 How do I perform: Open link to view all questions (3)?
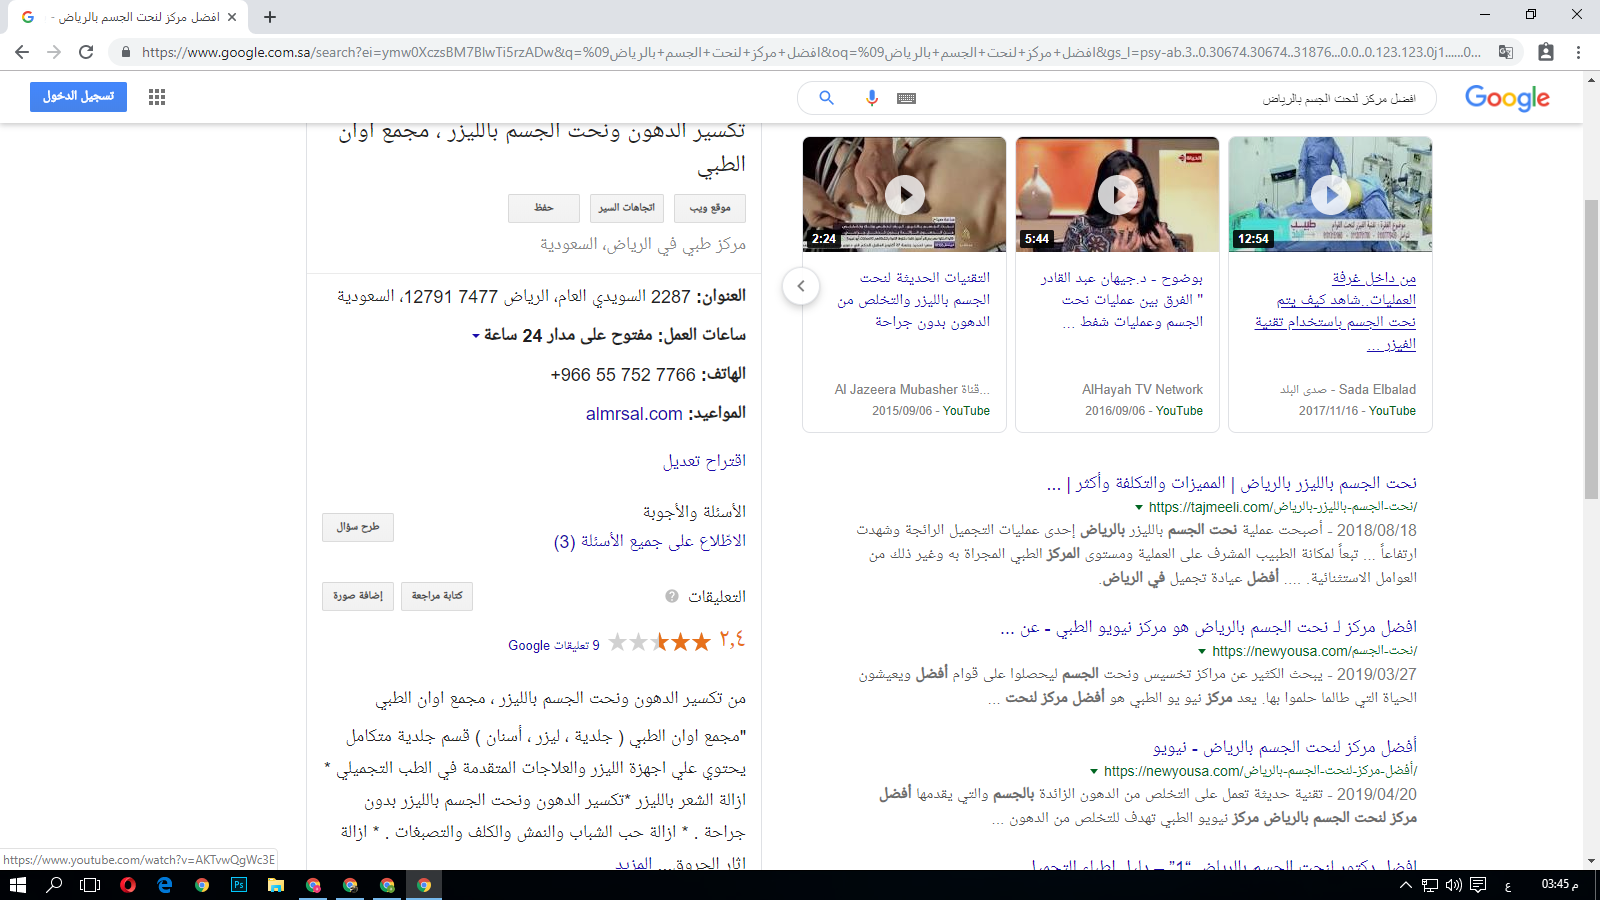coord(650,541)
